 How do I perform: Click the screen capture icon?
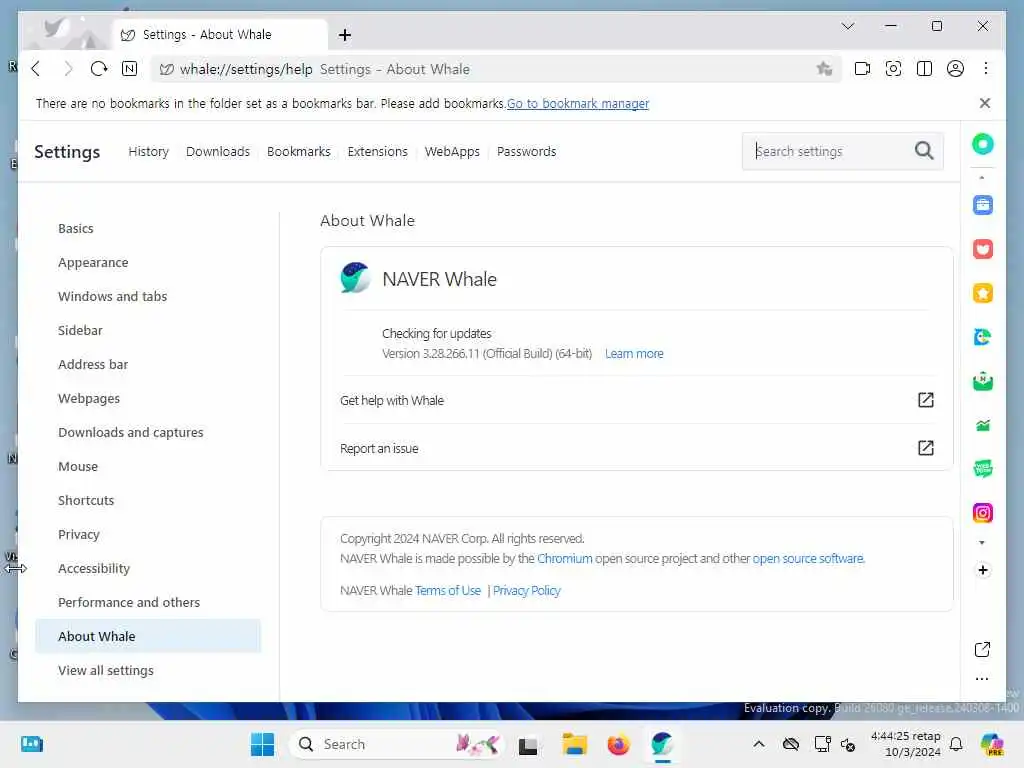pos(893,69)
